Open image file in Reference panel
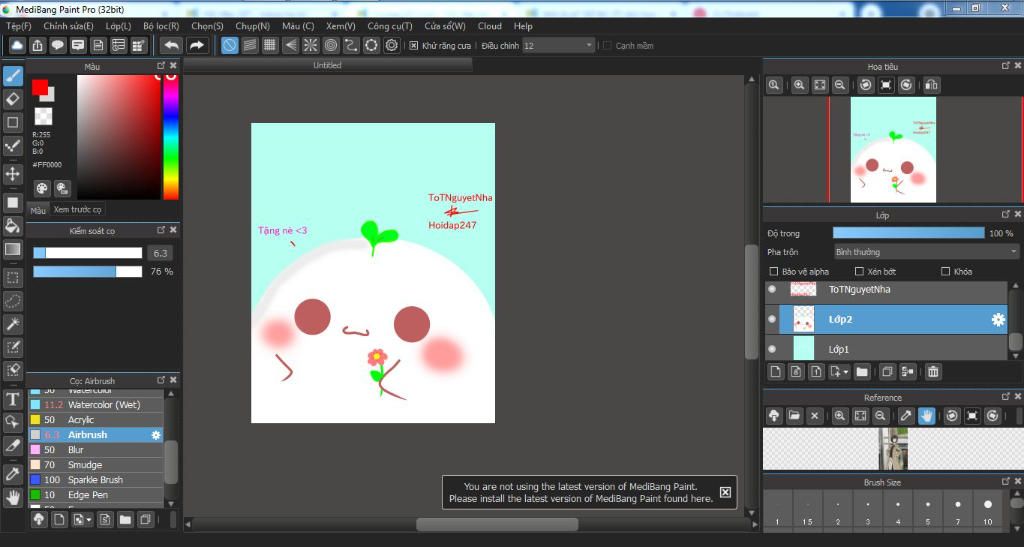The image size is (1024, 547). 794,415
